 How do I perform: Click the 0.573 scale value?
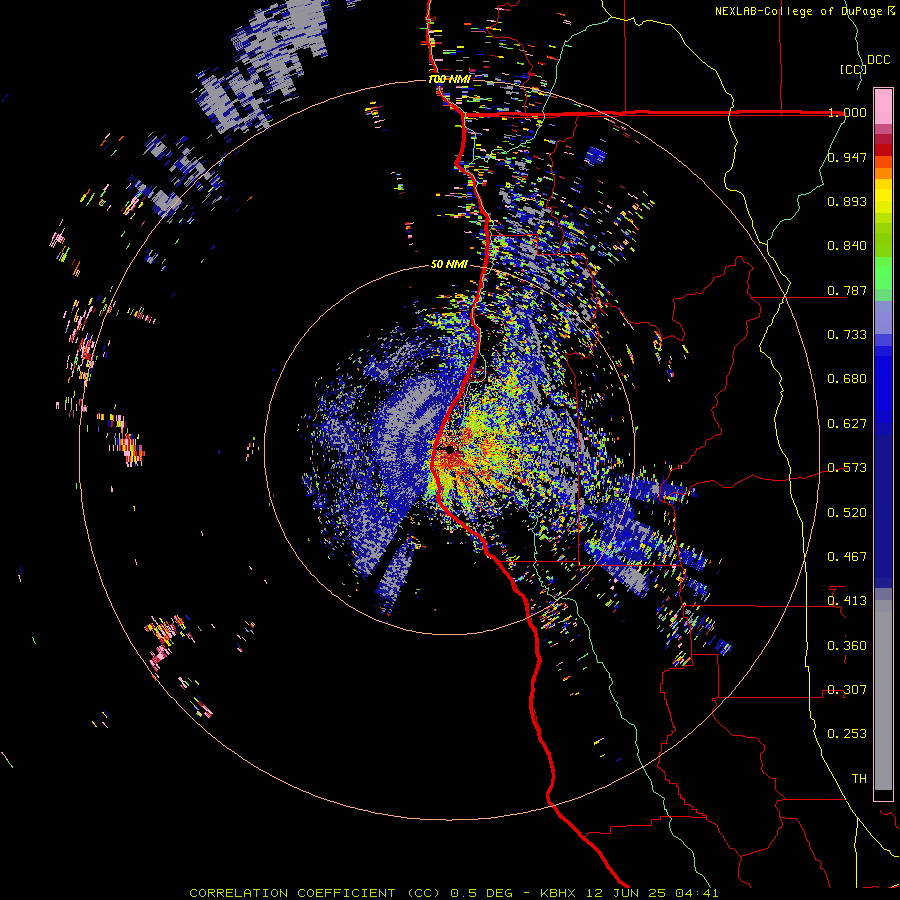click(x=847, y=468)
